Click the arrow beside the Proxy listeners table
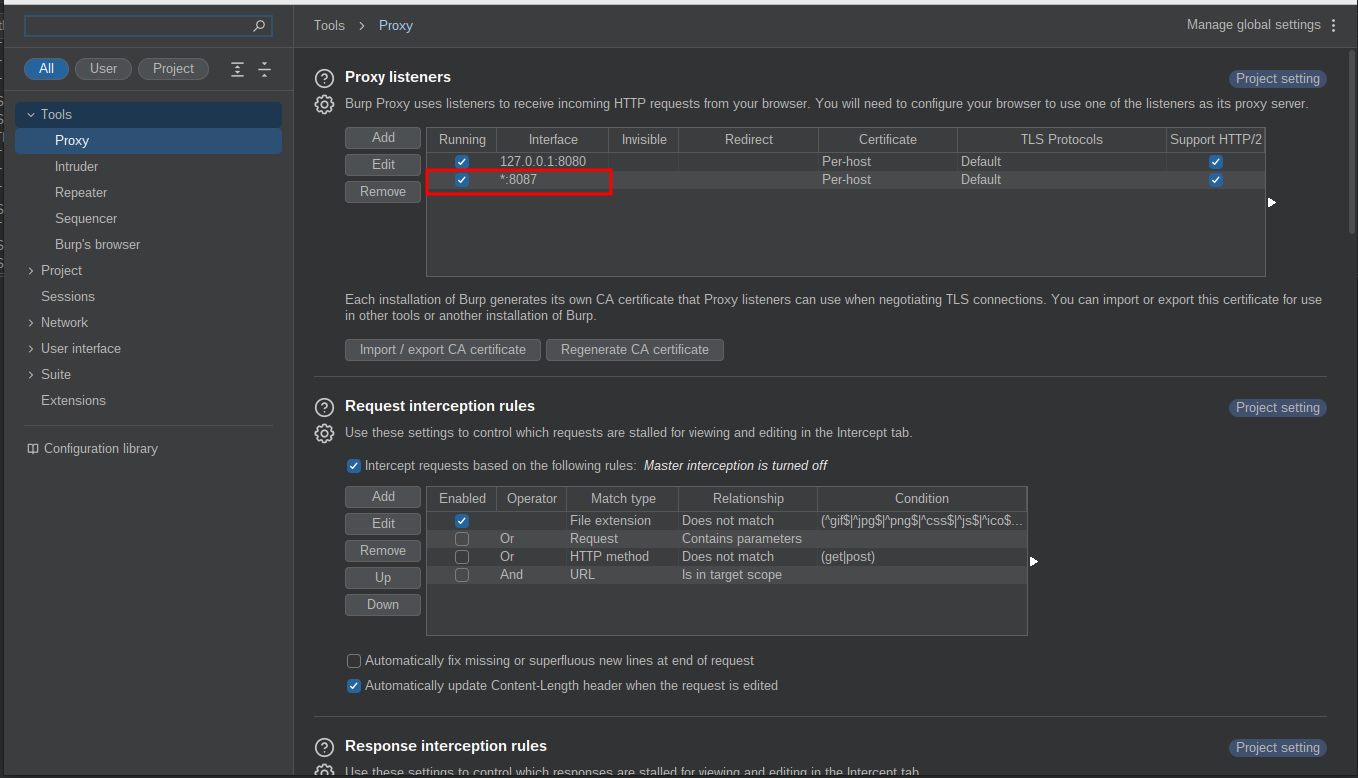Image resolution: width=1358 pixels, height=778 pixels. [x=1272, y=202]
